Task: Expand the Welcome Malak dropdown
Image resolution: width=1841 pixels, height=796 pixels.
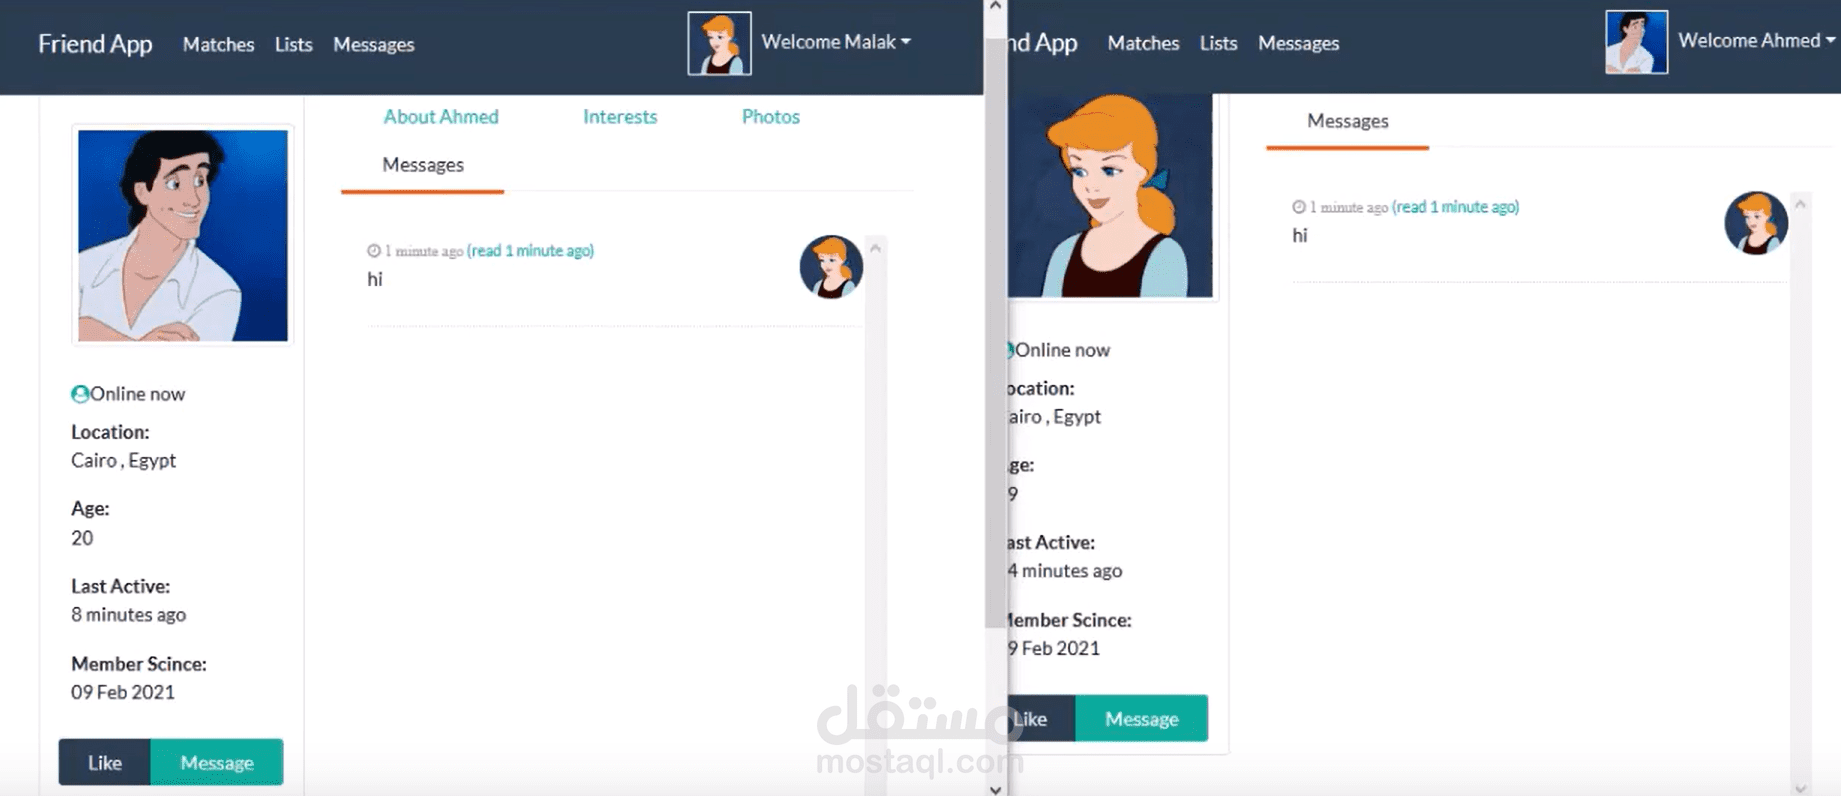Action: point(836,42)
